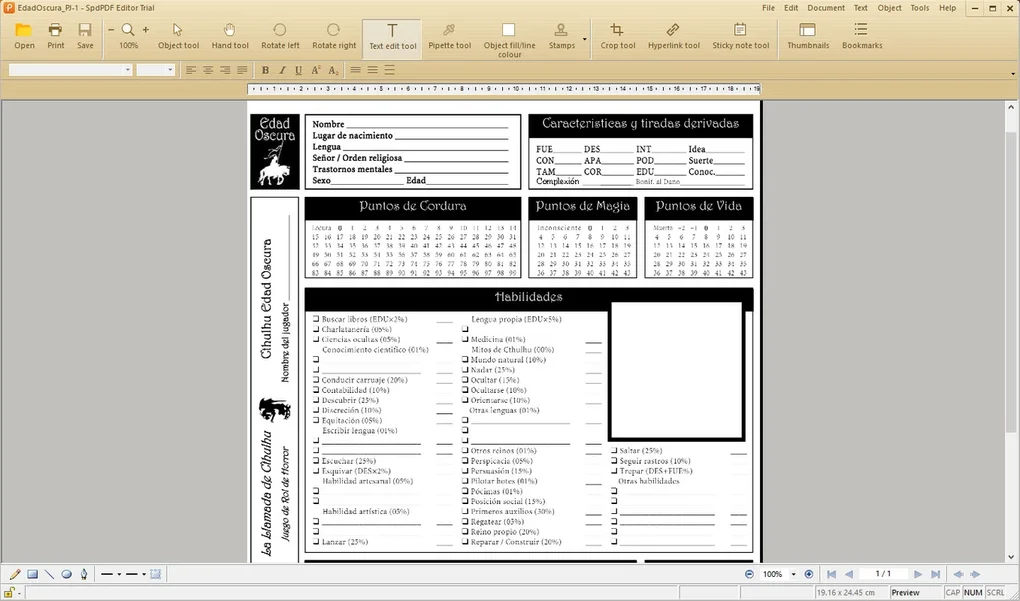Expand the Stamps dropdown arrow
1020x601 pixels.
pyautogui.click(x=584, y=39)
